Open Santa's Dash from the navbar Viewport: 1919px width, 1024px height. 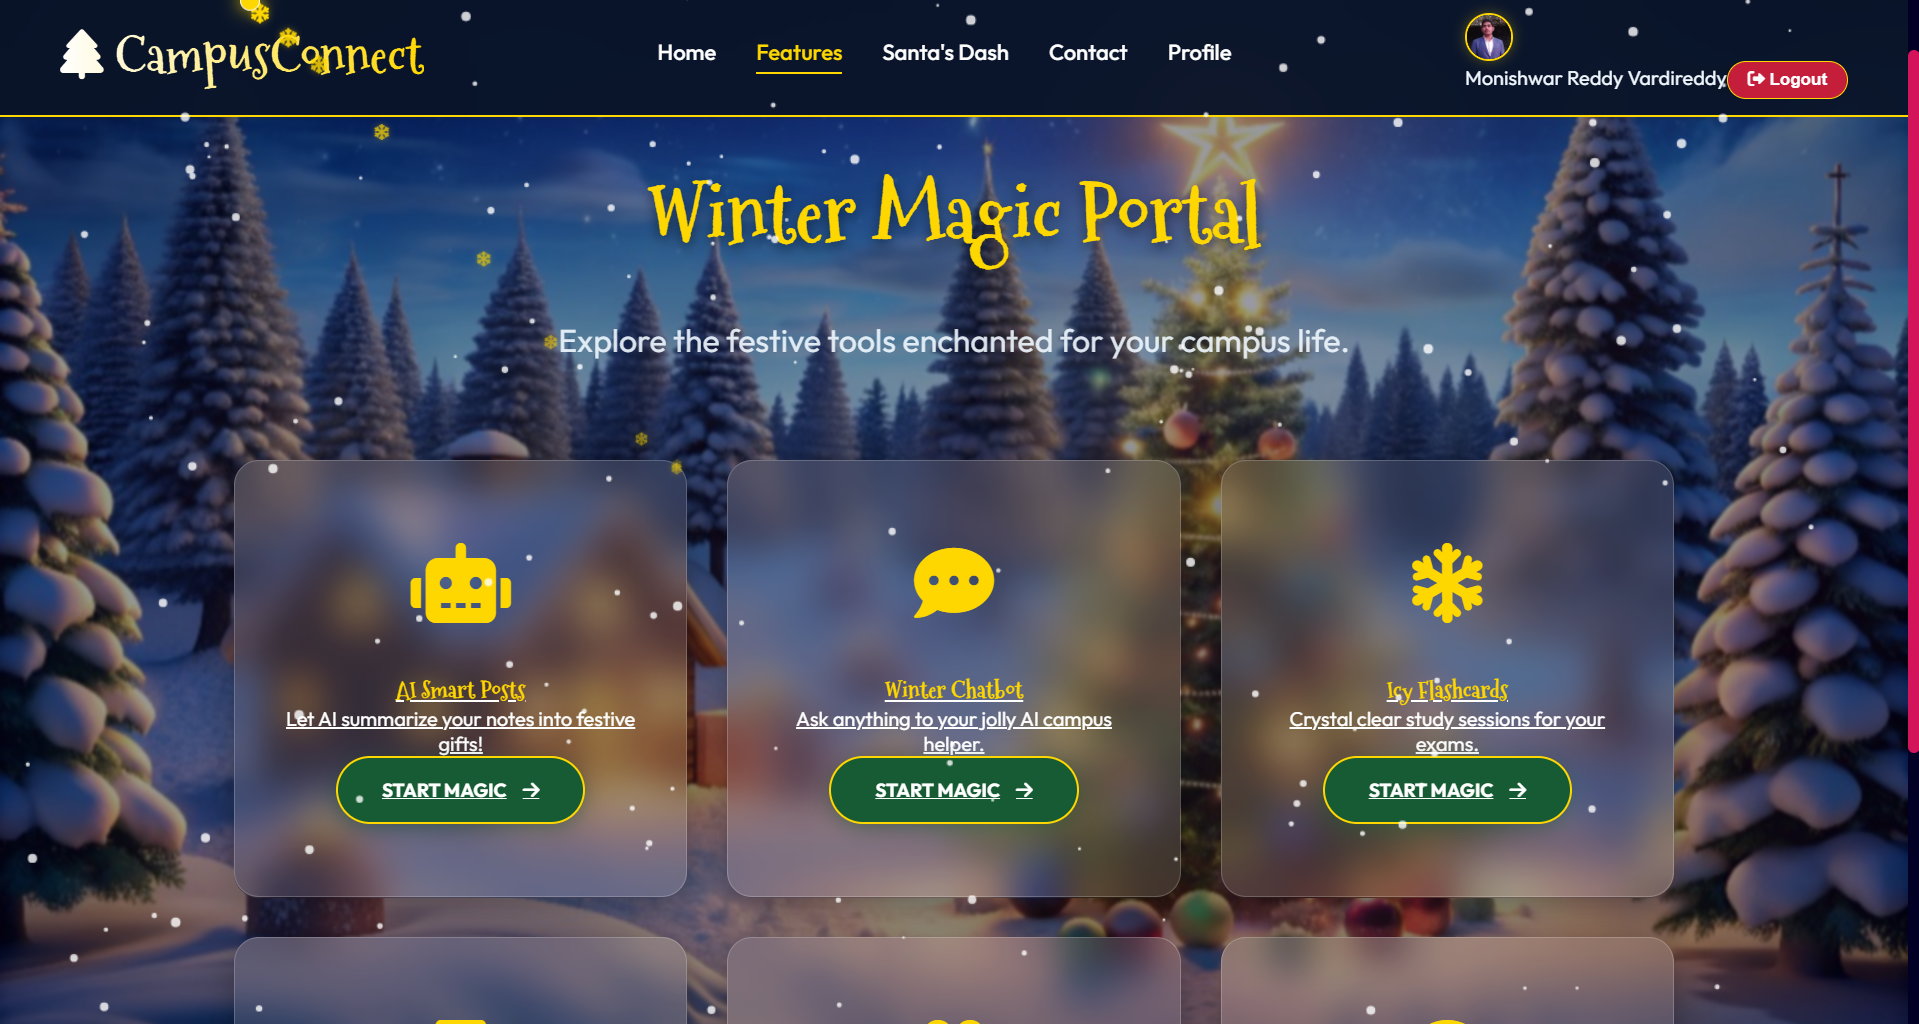(x=945, y=53)
